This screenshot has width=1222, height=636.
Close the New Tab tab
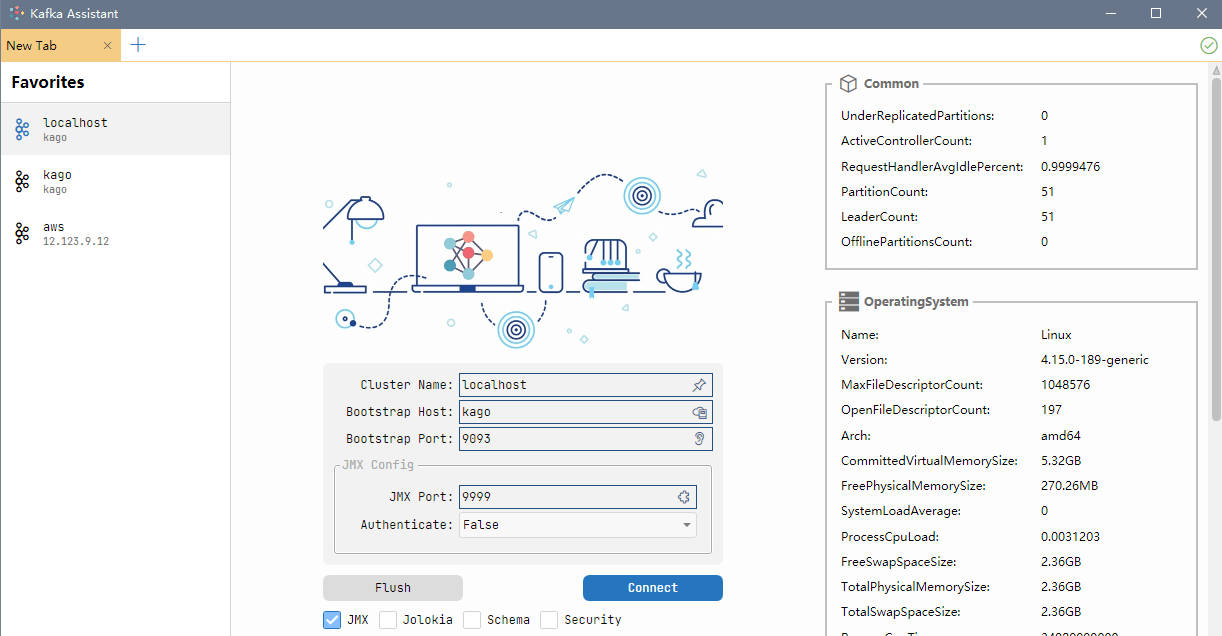(x=107, y=45)
